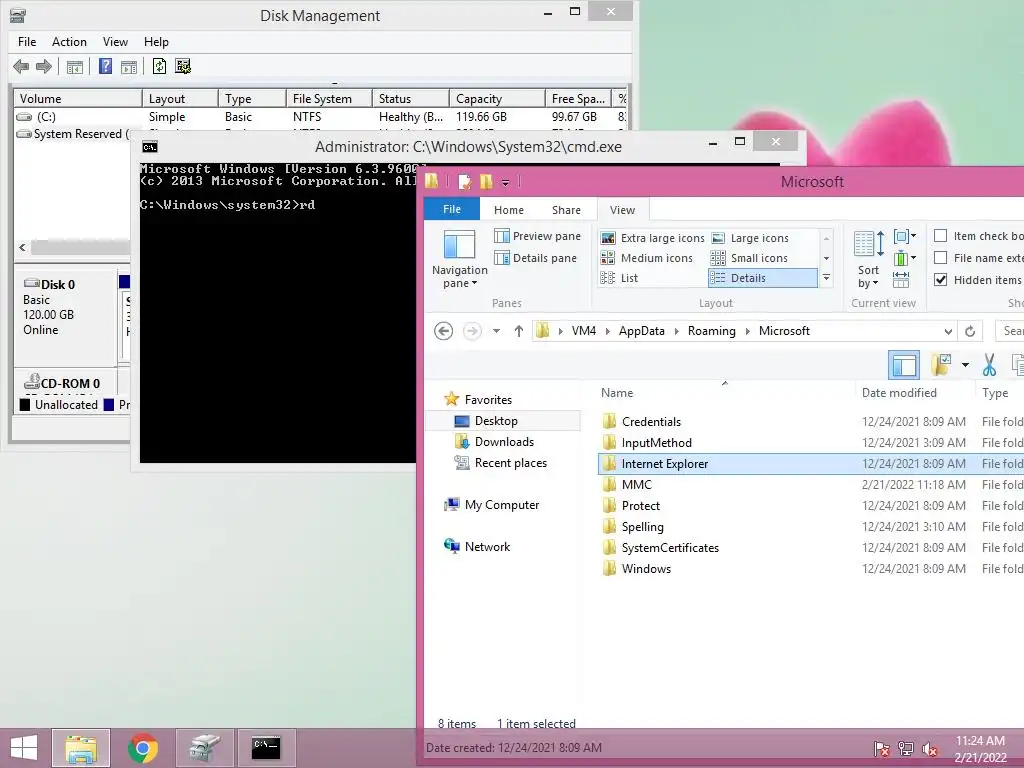Open the new folder dropdown arrow
The height and width of the screenshot is (768, 1024).
click(965, 365)
